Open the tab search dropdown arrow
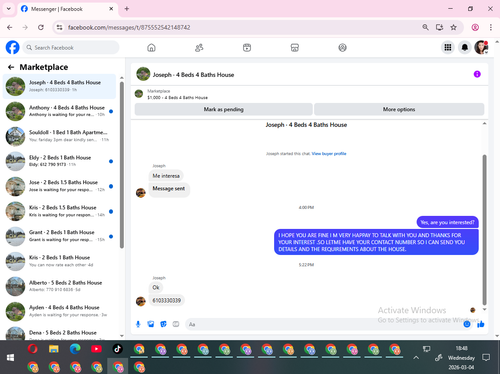500x374 pixels. point(9,9)
